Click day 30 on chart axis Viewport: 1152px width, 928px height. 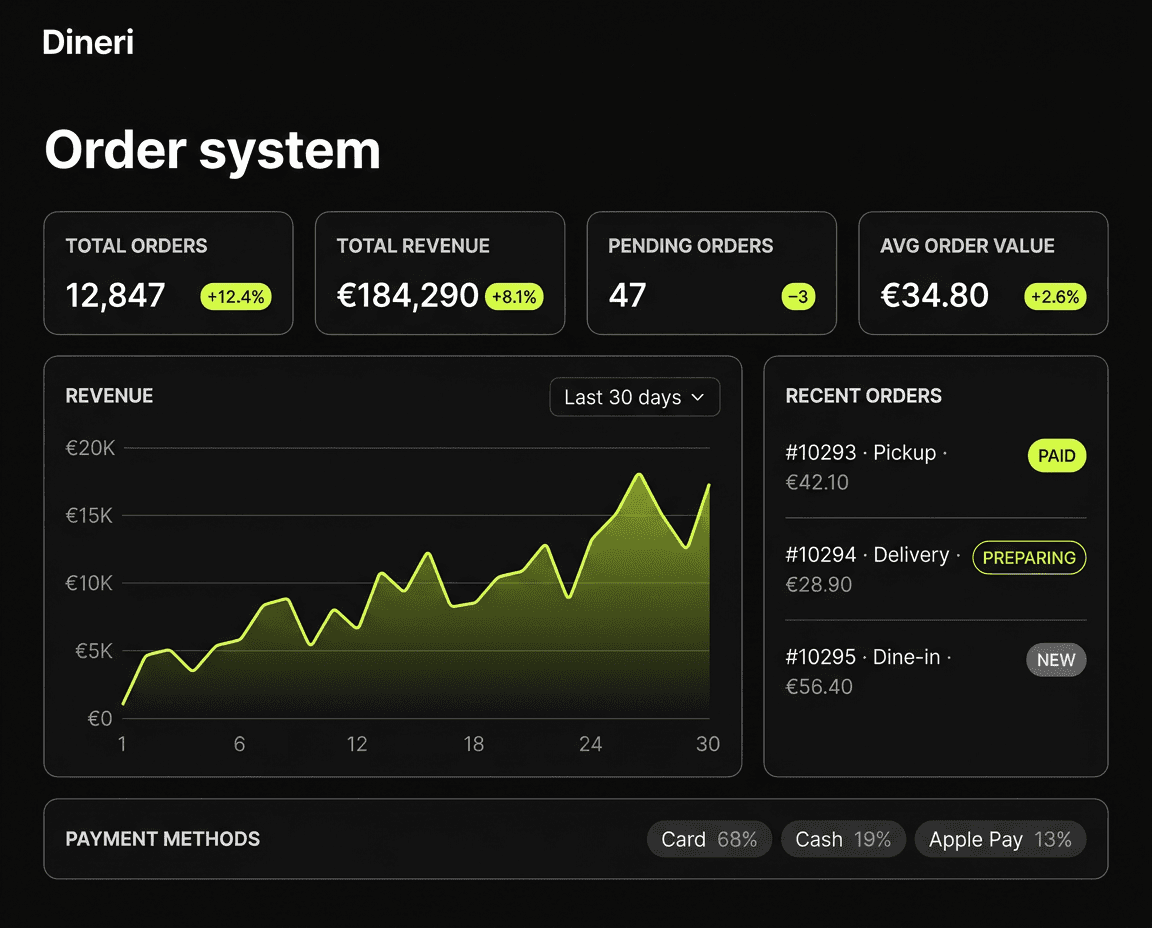point(708,744)
